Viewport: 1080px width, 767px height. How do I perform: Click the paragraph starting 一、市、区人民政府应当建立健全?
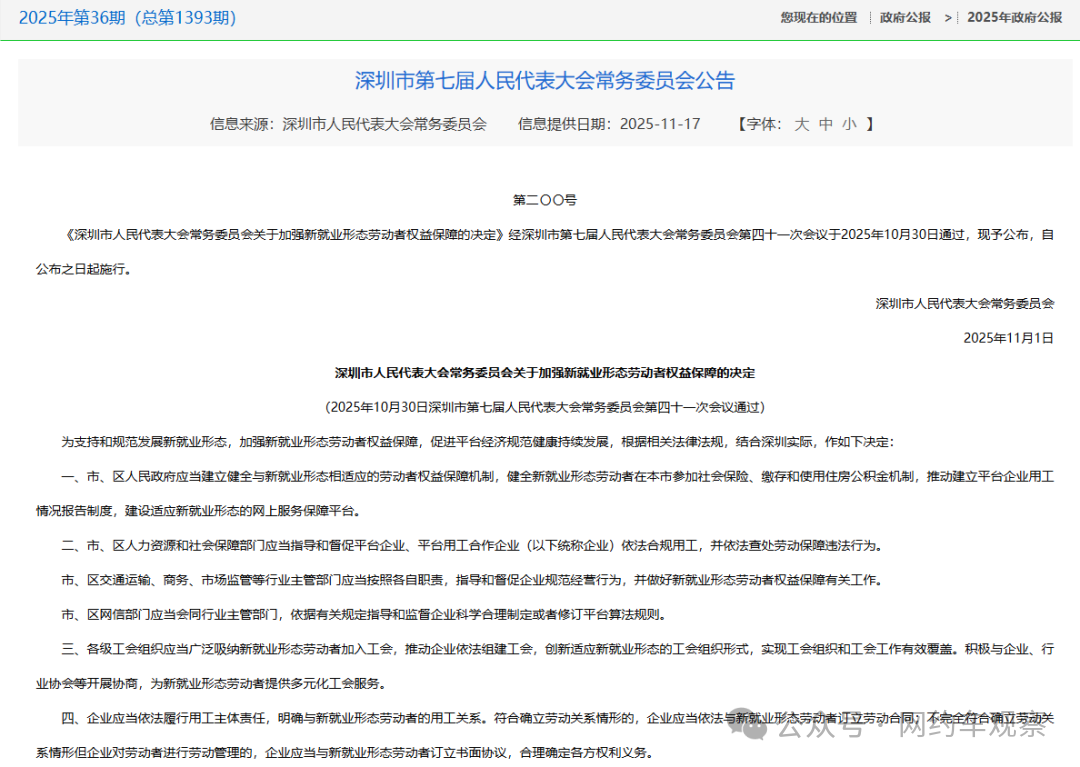point(545,494)
